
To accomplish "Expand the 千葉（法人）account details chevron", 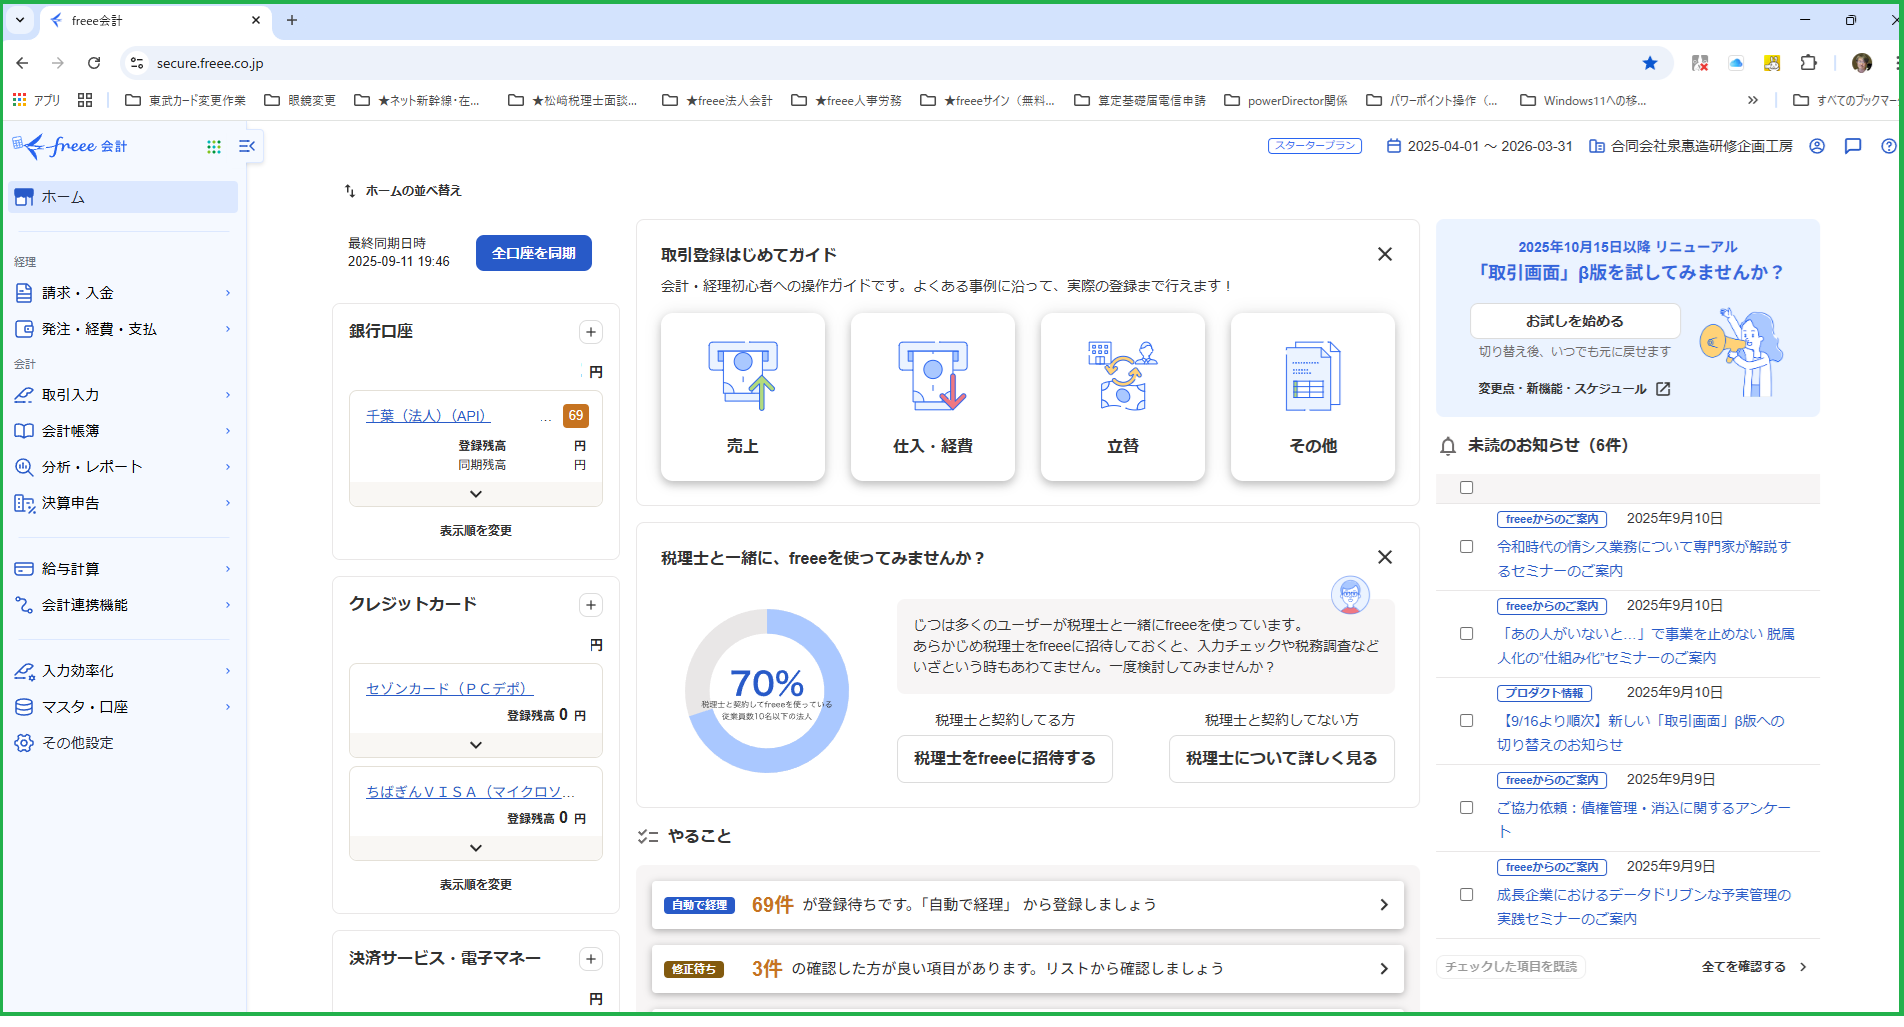I will point(476,494).
